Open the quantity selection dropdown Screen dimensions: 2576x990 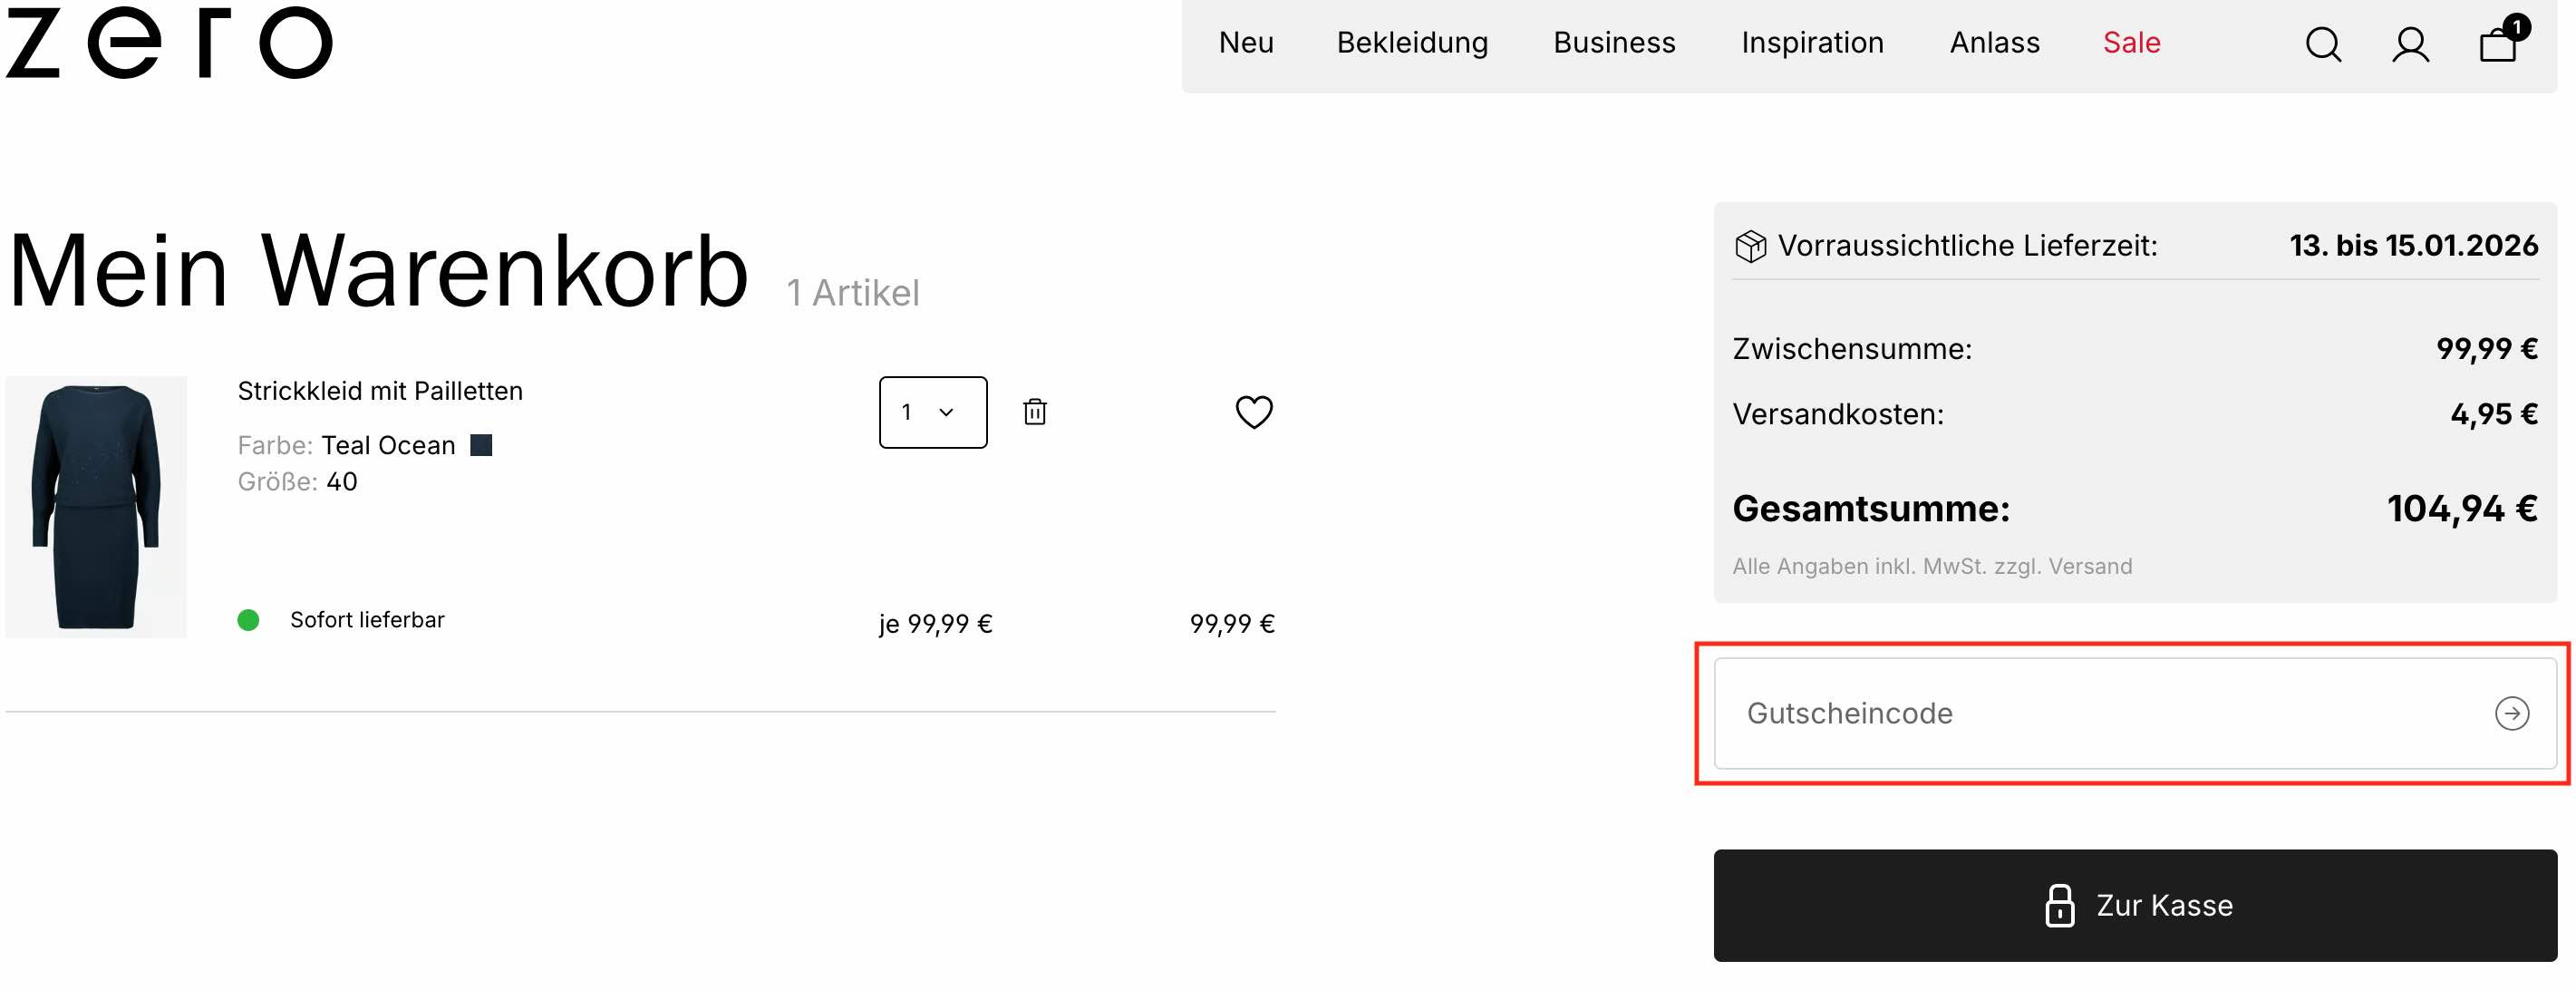click(x=932, y=412)
